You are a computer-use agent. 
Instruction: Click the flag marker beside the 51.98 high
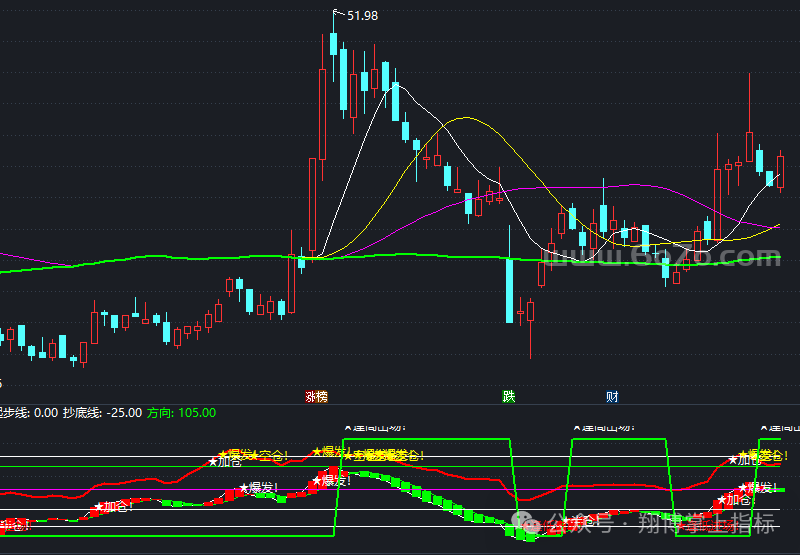336,13
